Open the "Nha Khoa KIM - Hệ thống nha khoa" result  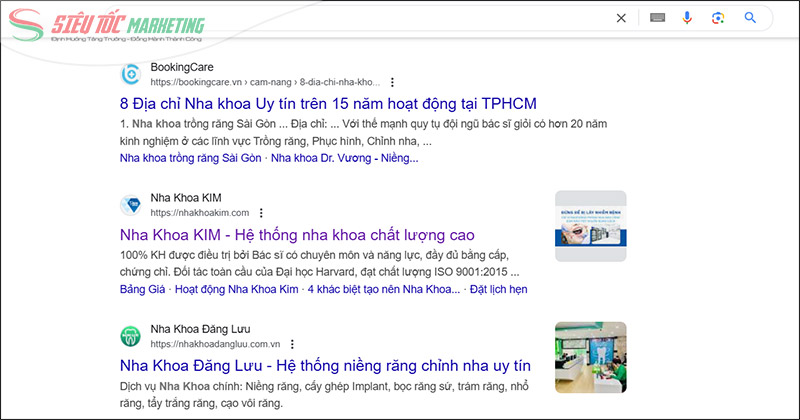tap(296, 235)
